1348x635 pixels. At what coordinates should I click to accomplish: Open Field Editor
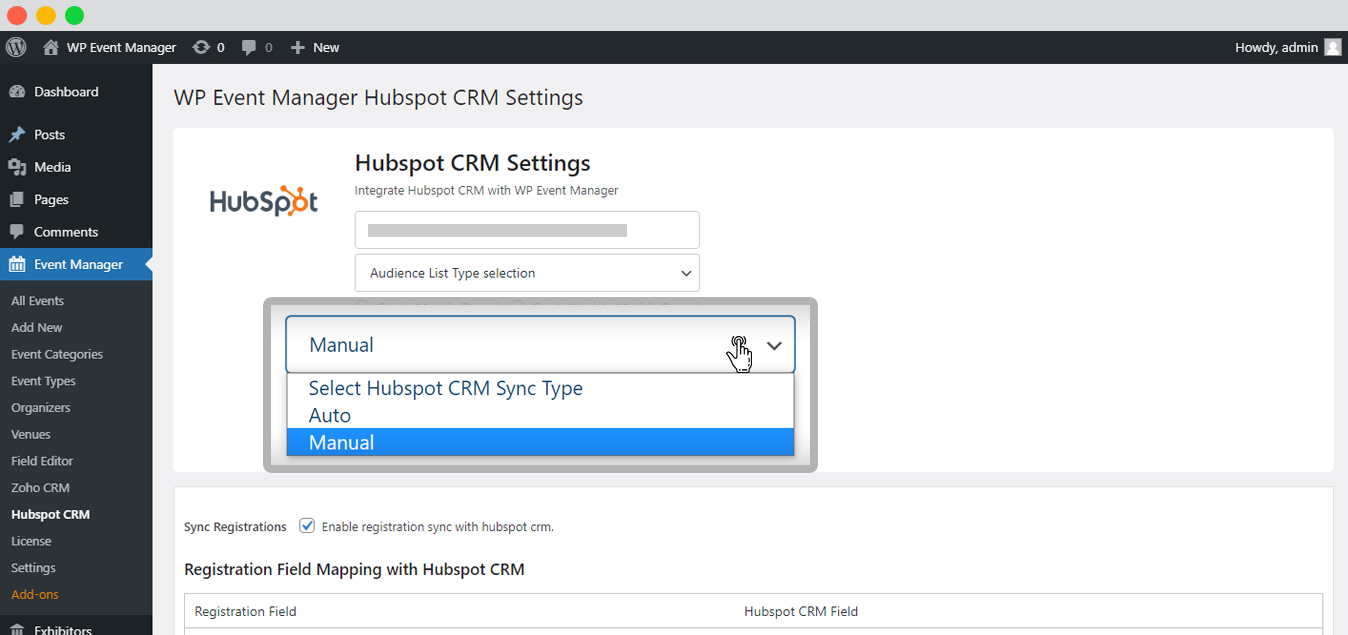42,461
